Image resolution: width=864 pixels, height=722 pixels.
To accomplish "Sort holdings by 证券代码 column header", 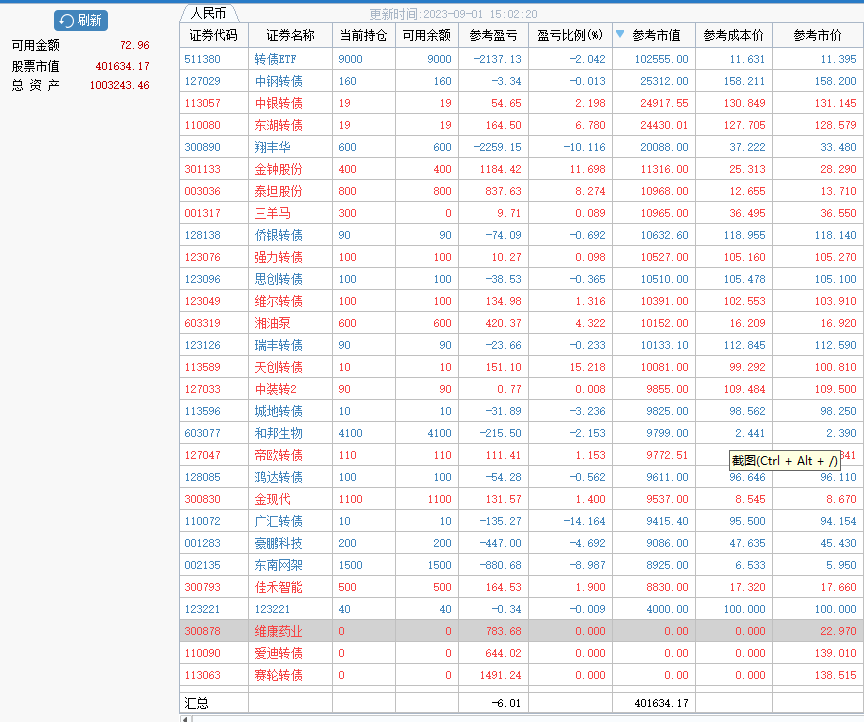I will coord(214,35).
